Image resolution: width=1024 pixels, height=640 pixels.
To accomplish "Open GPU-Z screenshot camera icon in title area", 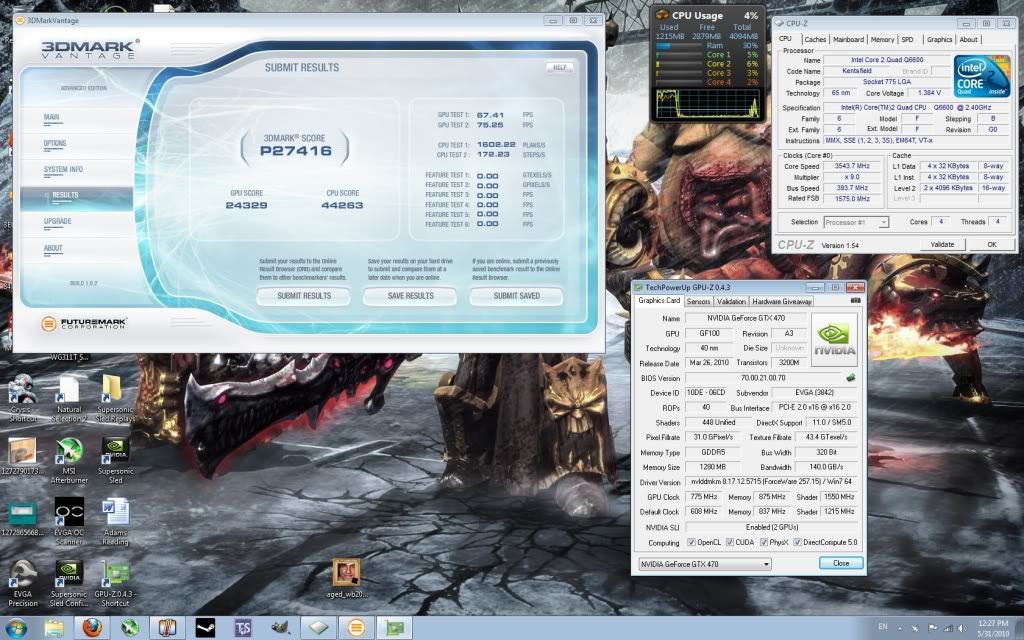I will coord(855,301).
